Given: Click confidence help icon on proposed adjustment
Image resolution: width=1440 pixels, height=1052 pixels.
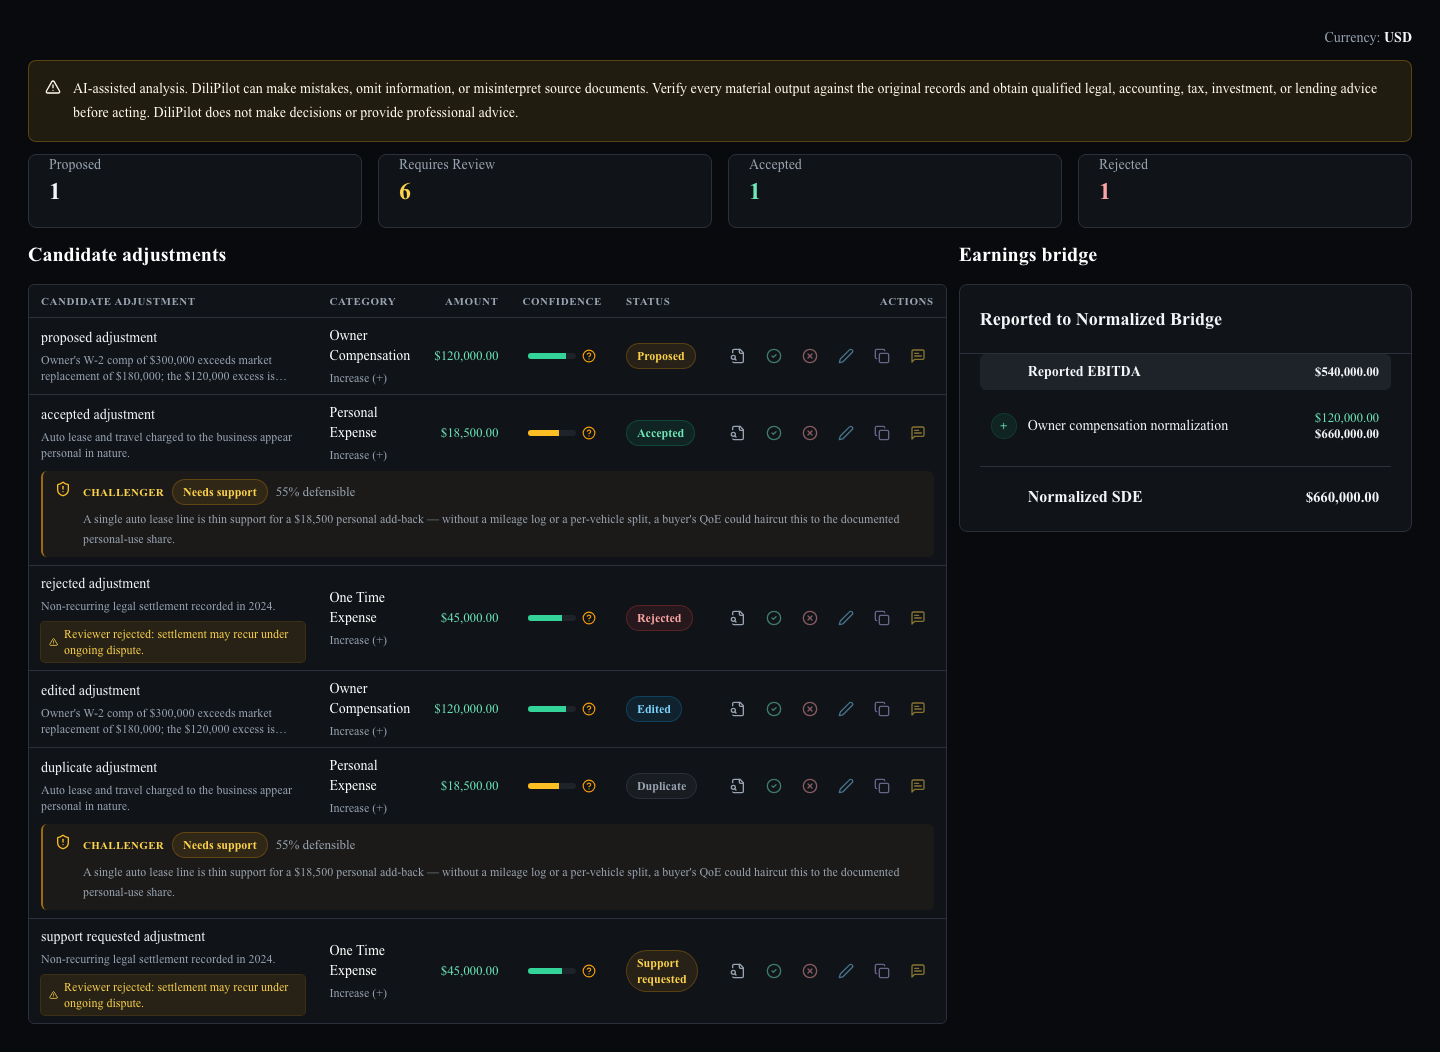Looking at the screenshot, I should pos(589,356).
